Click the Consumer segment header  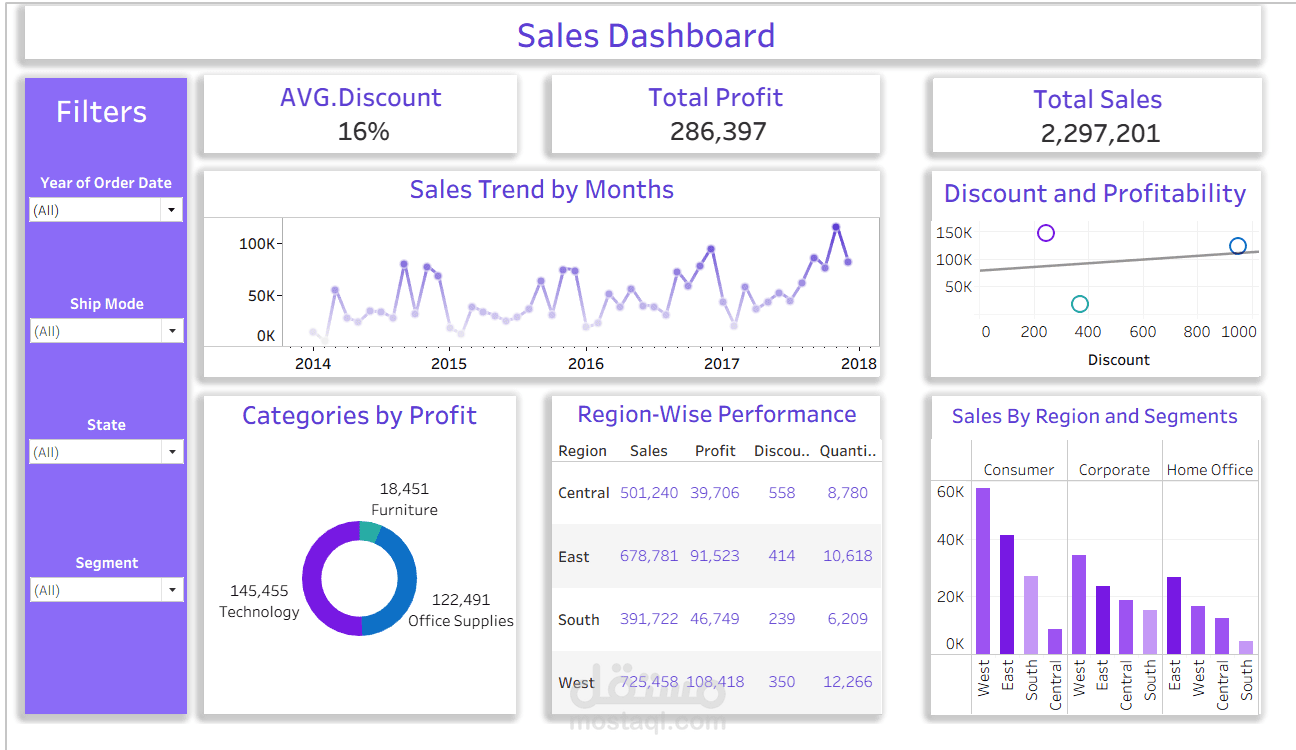click(x=1019, y=470)
